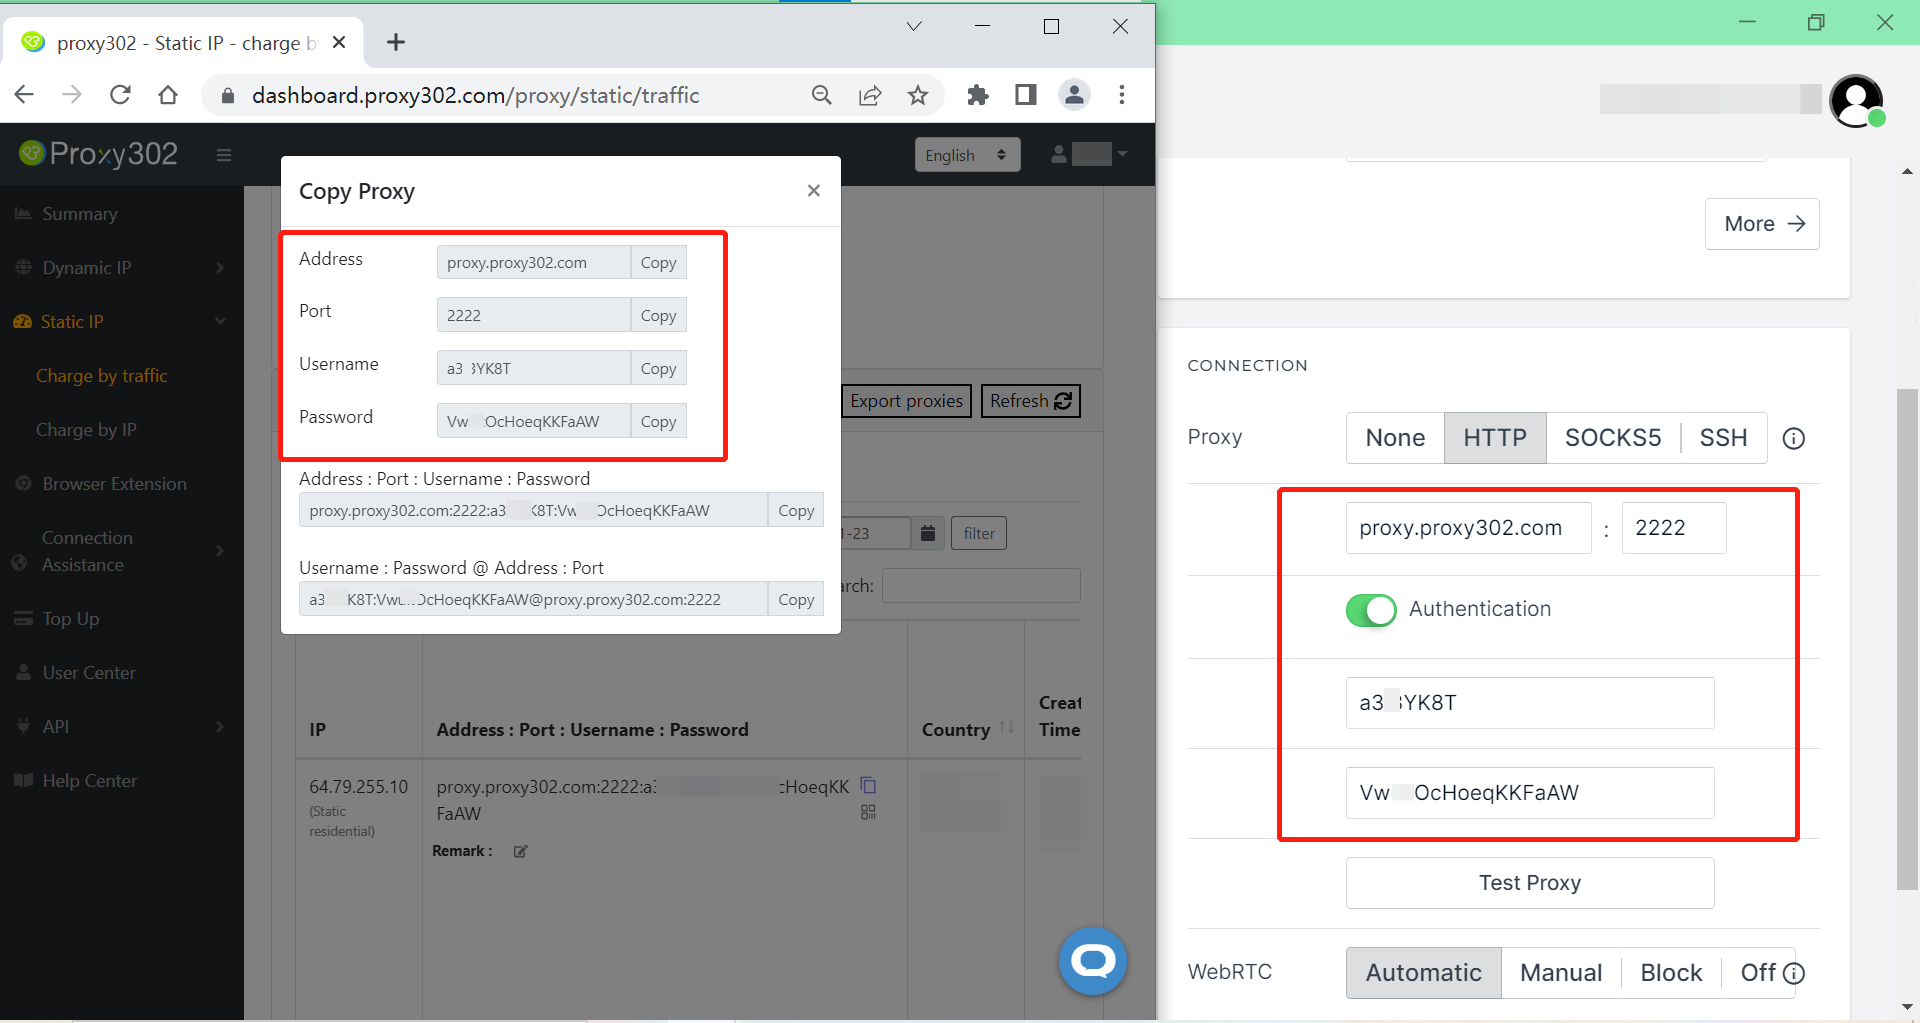1920x1023 pixels.
Task: Click the site lock icon
Action: pyautogui.click(x=228, y=95)
